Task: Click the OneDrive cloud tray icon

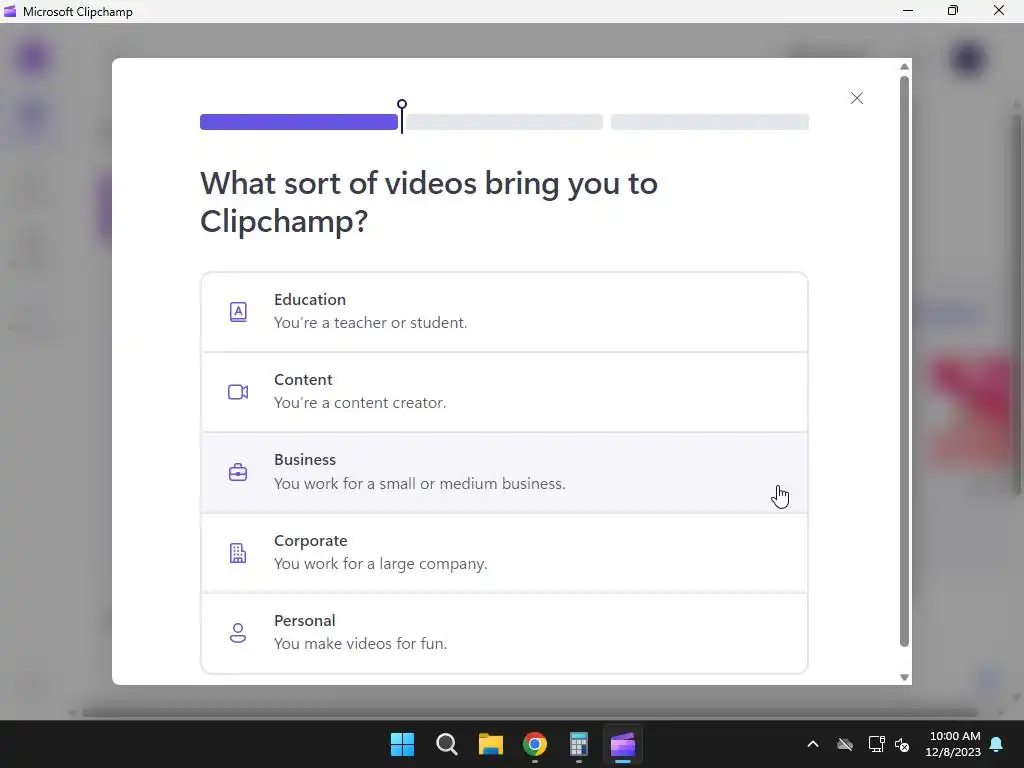Action: click(845, 744)
